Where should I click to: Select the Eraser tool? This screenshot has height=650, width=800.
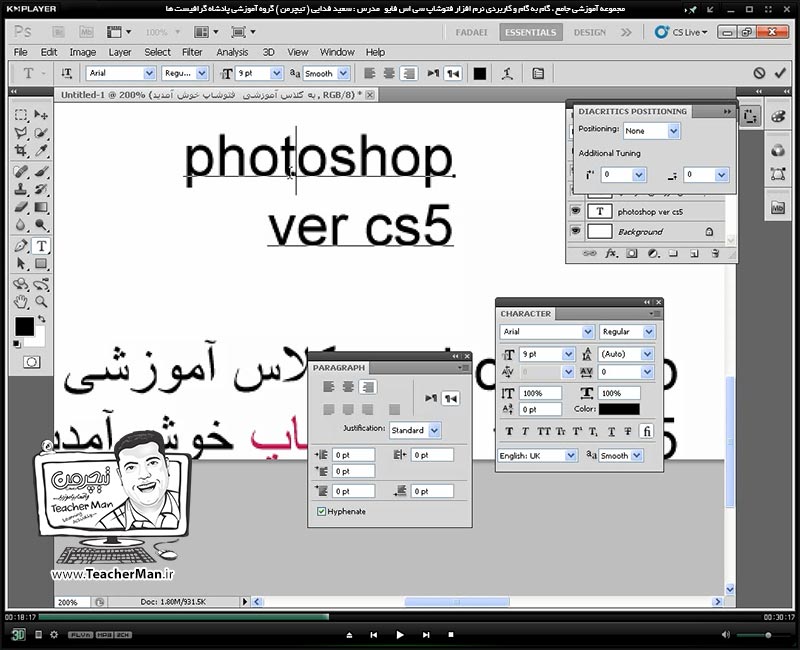point(21,207)
